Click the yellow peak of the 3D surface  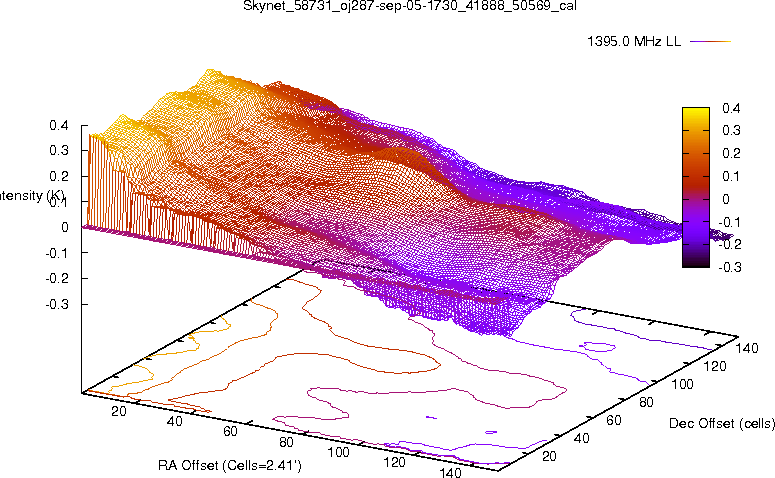[x=210, y=75]
